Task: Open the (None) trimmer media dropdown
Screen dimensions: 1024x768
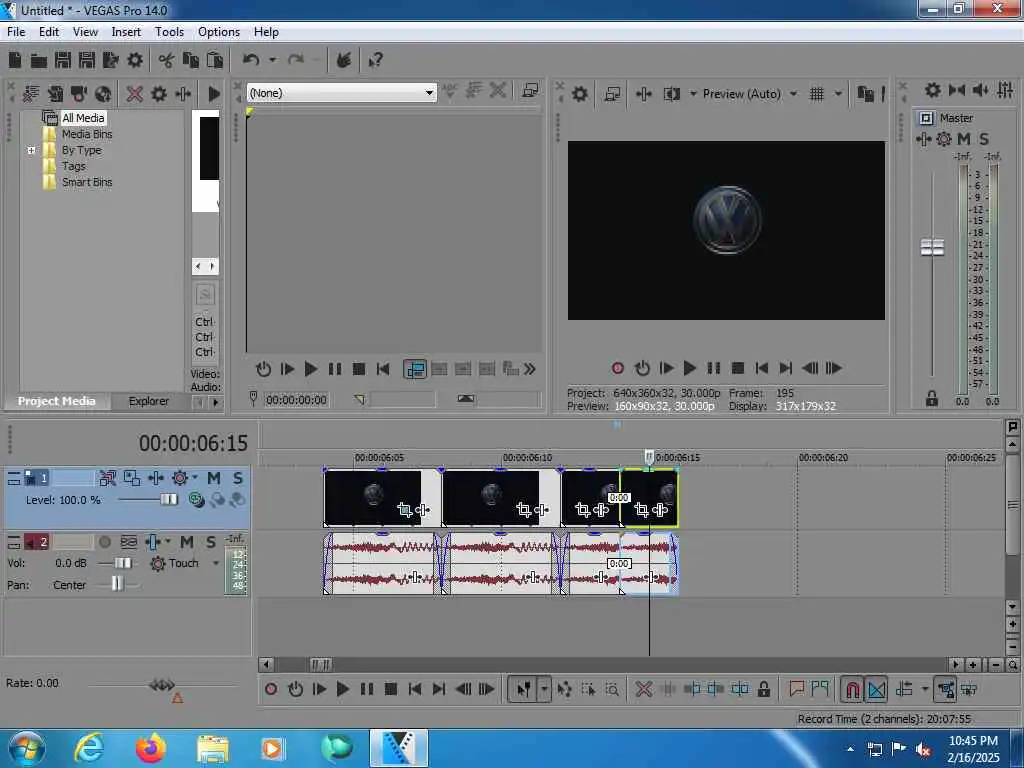Action: click(x=429, y=93)
